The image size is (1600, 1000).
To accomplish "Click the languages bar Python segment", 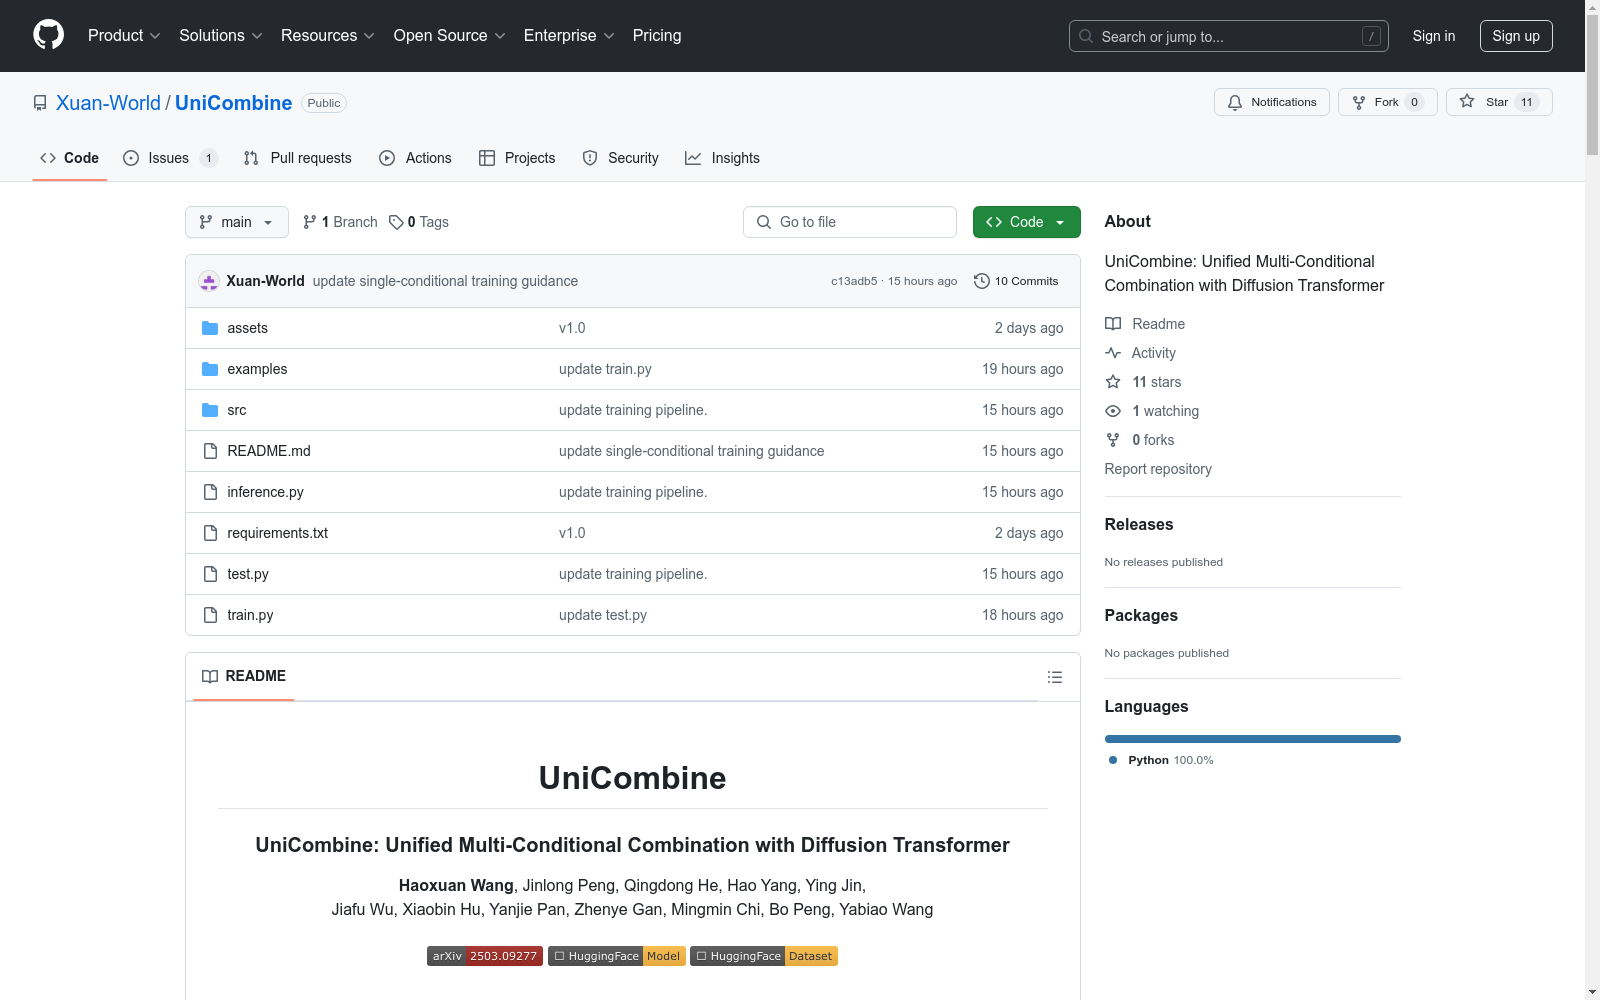I will (x=1253, y=739).
